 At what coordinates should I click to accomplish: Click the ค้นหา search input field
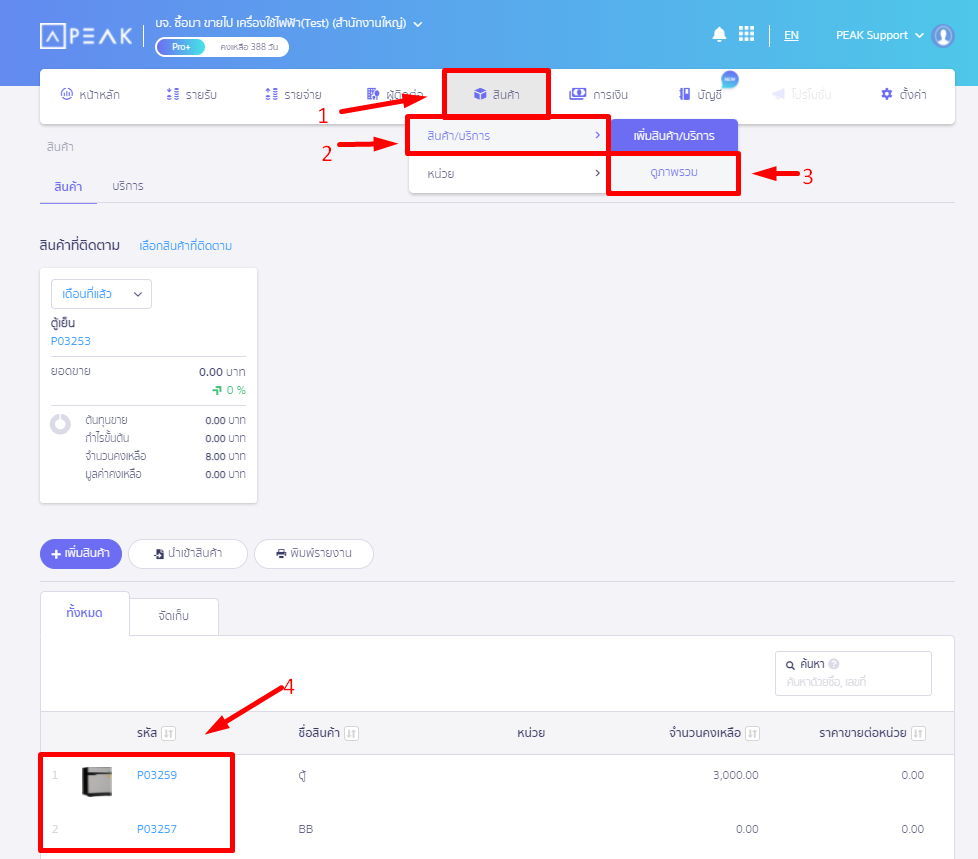pos(852,682)
